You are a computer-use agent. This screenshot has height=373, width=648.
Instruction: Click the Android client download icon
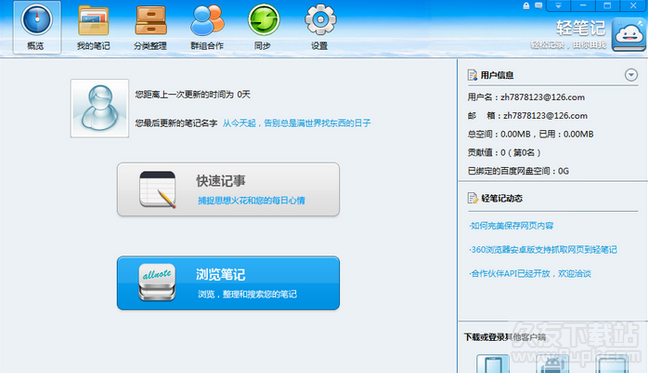coord(553,364)
